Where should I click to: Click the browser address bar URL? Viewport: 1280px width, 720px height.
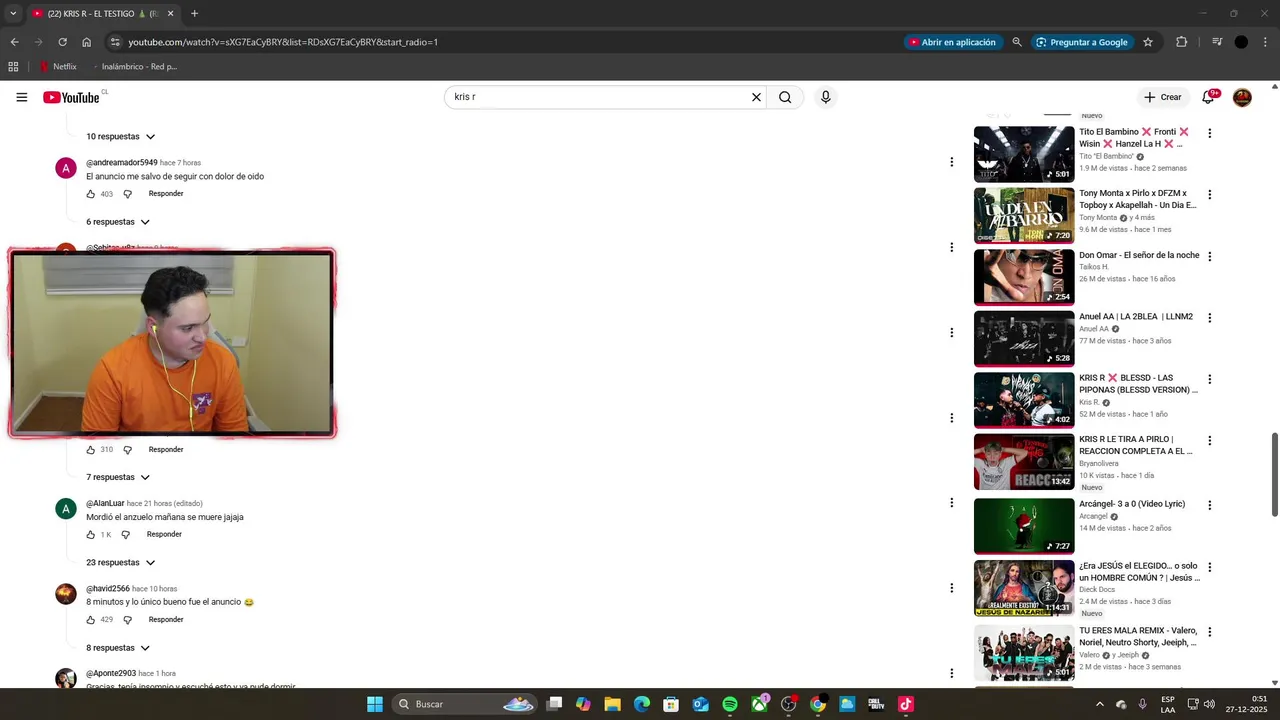(283, 42)
